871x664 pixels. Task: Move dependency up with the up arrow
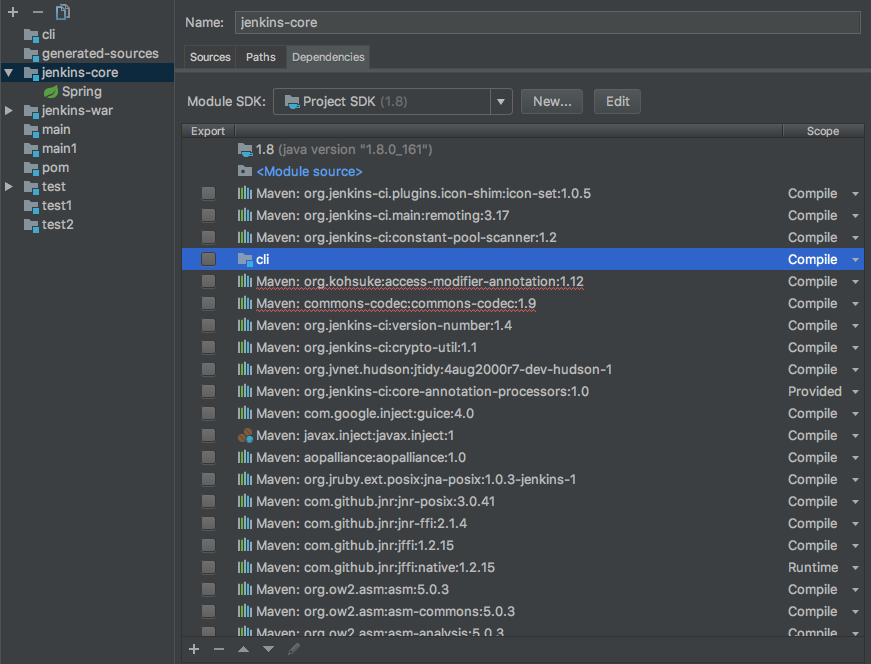click(243, 649)
